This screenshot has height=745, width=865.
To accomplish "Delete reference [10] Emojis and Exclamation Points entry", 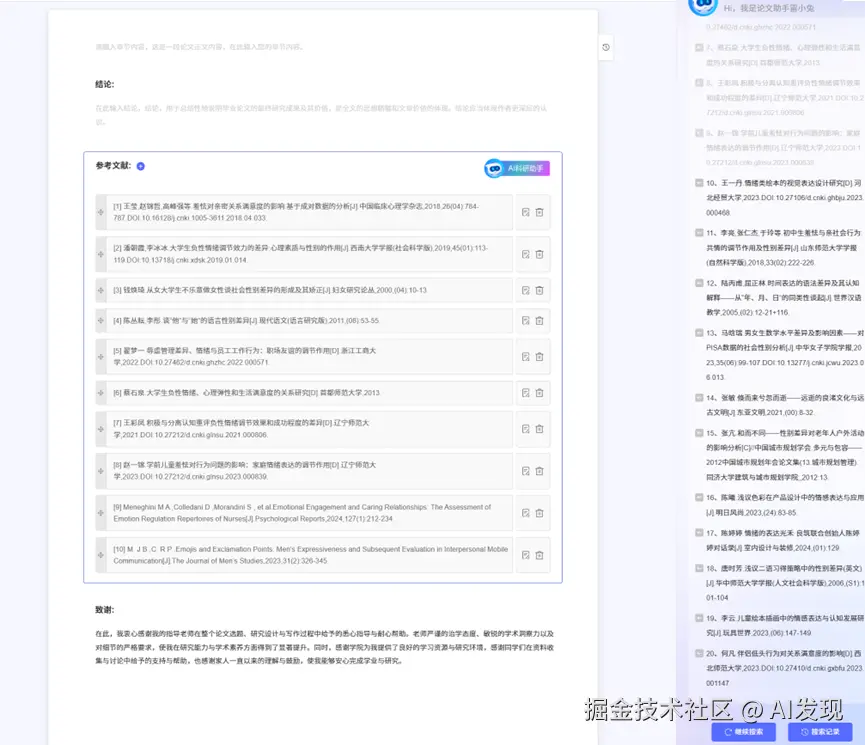I will tap(540, 555).
